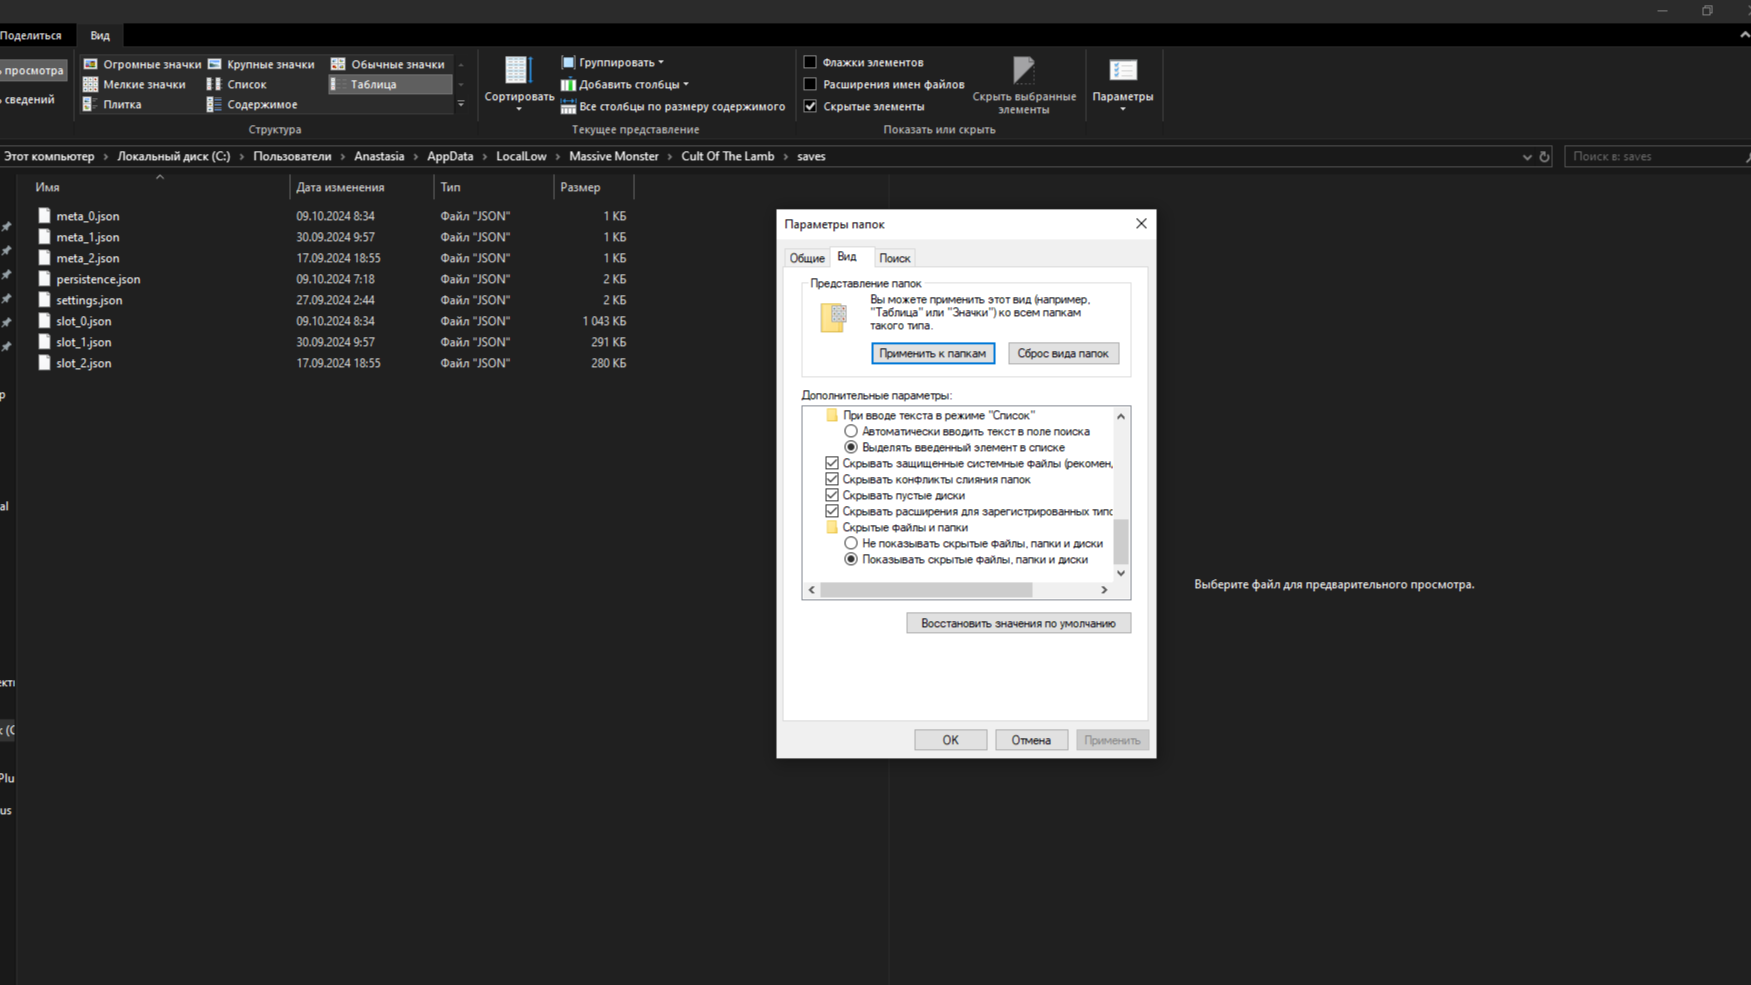Open the Группировать dropdown
This screenshot has width=1751, height=985.
pos(612,62)
